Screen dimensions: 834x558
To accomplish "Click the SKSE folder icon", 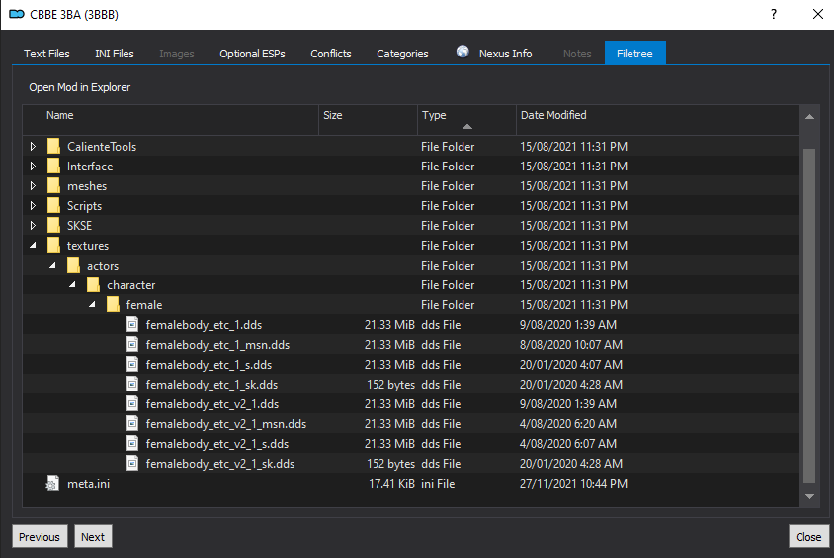I will point(53,226).
